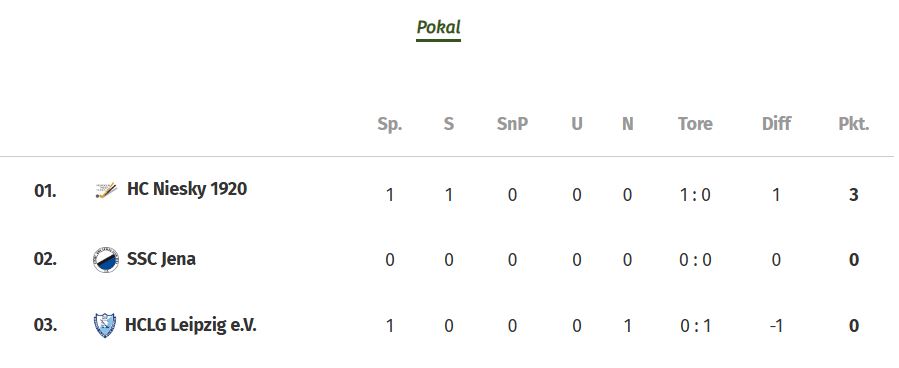The width and height of the screenshot is (899, 368).
Task: Select the Sp. column header
Action: (390, 124)
